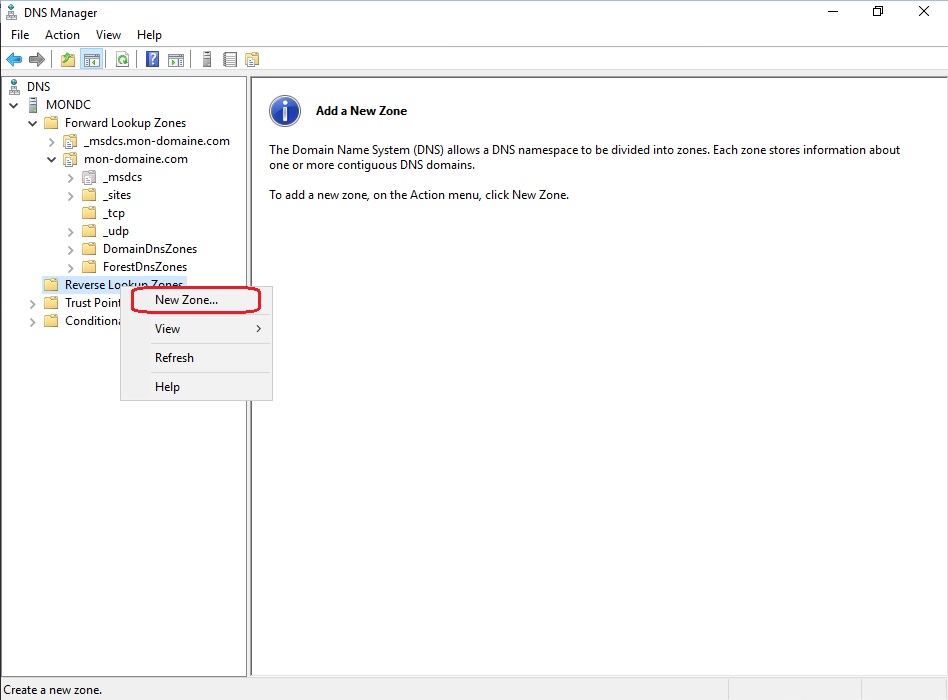Expand the _msdcs subfolder under mon-domaine.com
The image size is (948, 700).
point(70,178)
